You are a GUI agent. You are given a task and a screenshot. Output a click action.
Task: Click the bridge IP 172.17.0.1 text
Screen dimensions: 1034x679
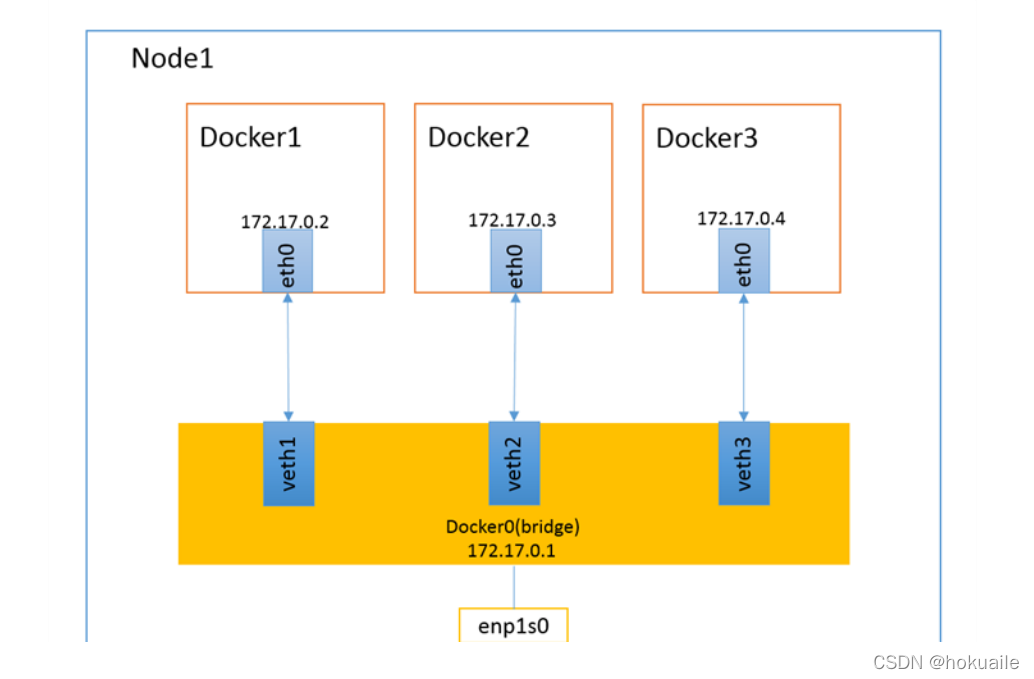click(x=513, y=550)
